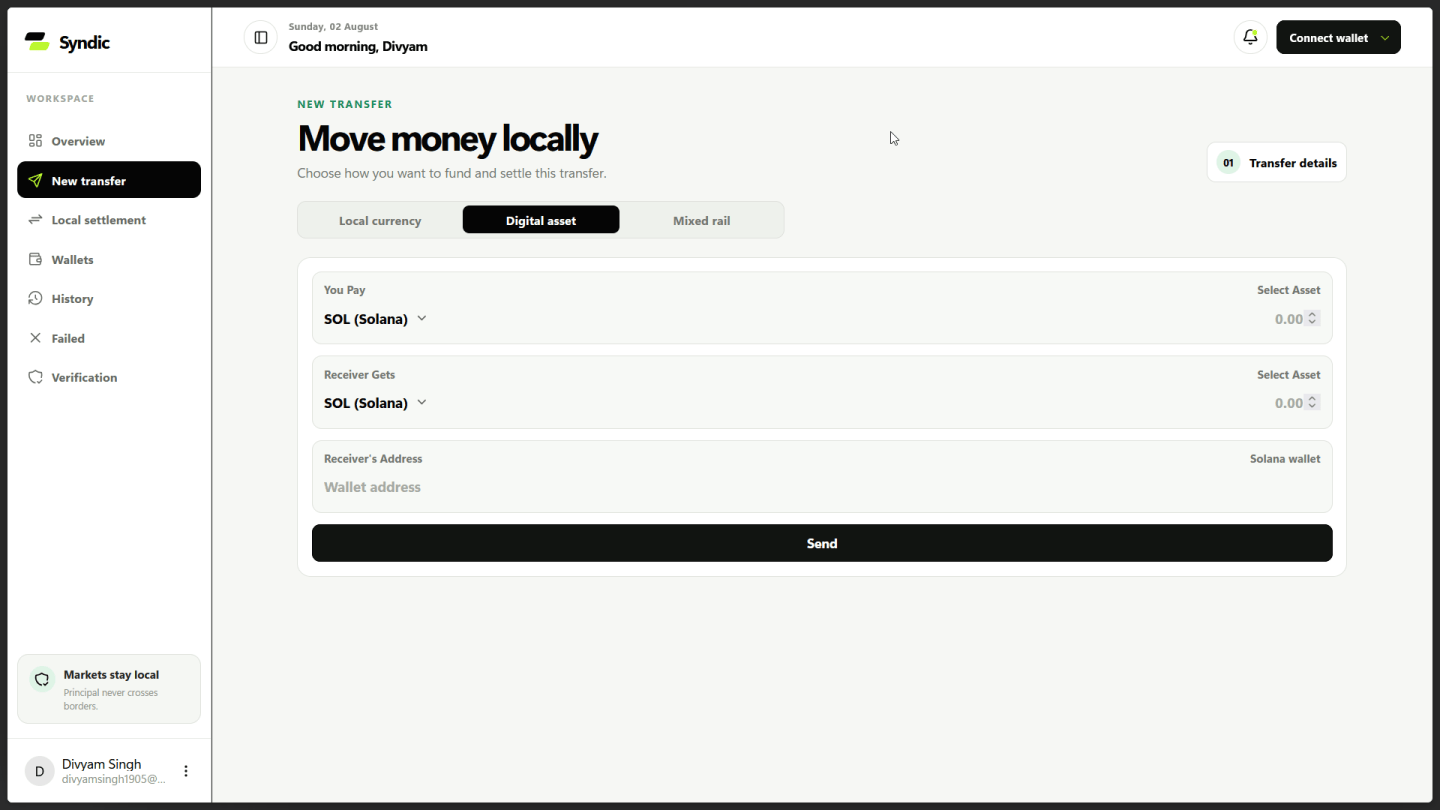Click the Overview grid icon

click(x=36, y=141)
